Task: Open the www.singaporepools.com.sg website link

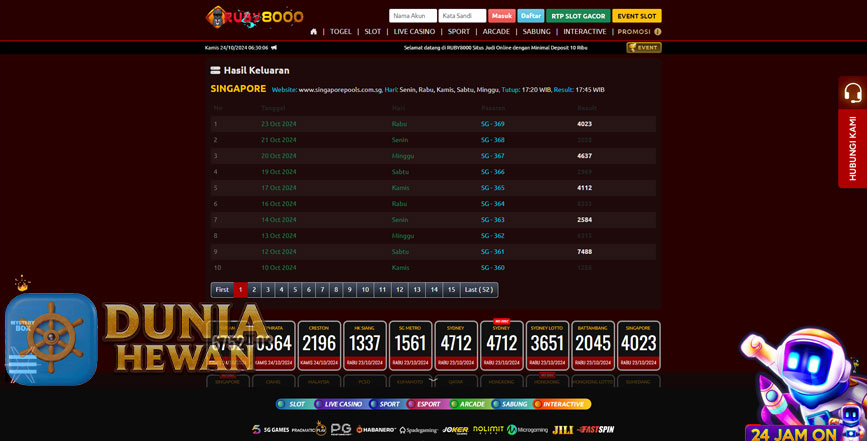Action: (x=340, y=90)
